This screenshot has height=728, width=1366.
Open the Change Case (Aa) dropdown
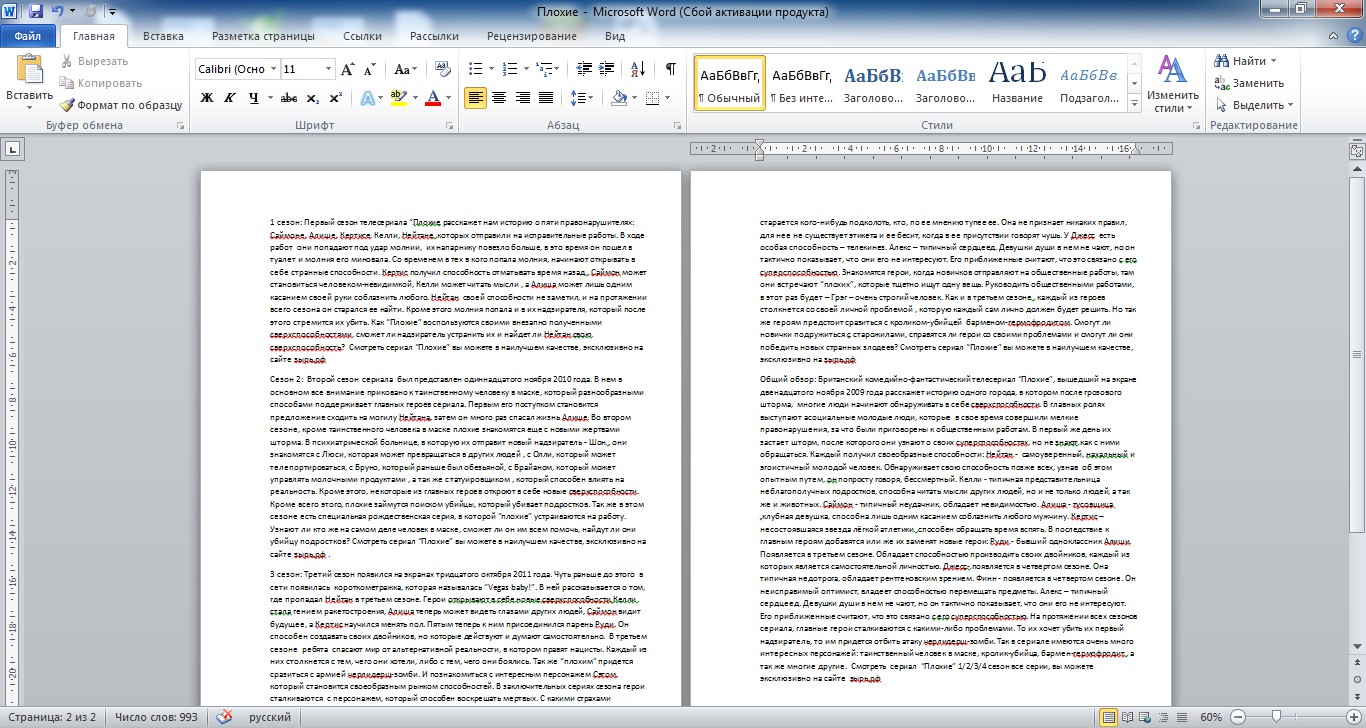(x=405, y=69)
